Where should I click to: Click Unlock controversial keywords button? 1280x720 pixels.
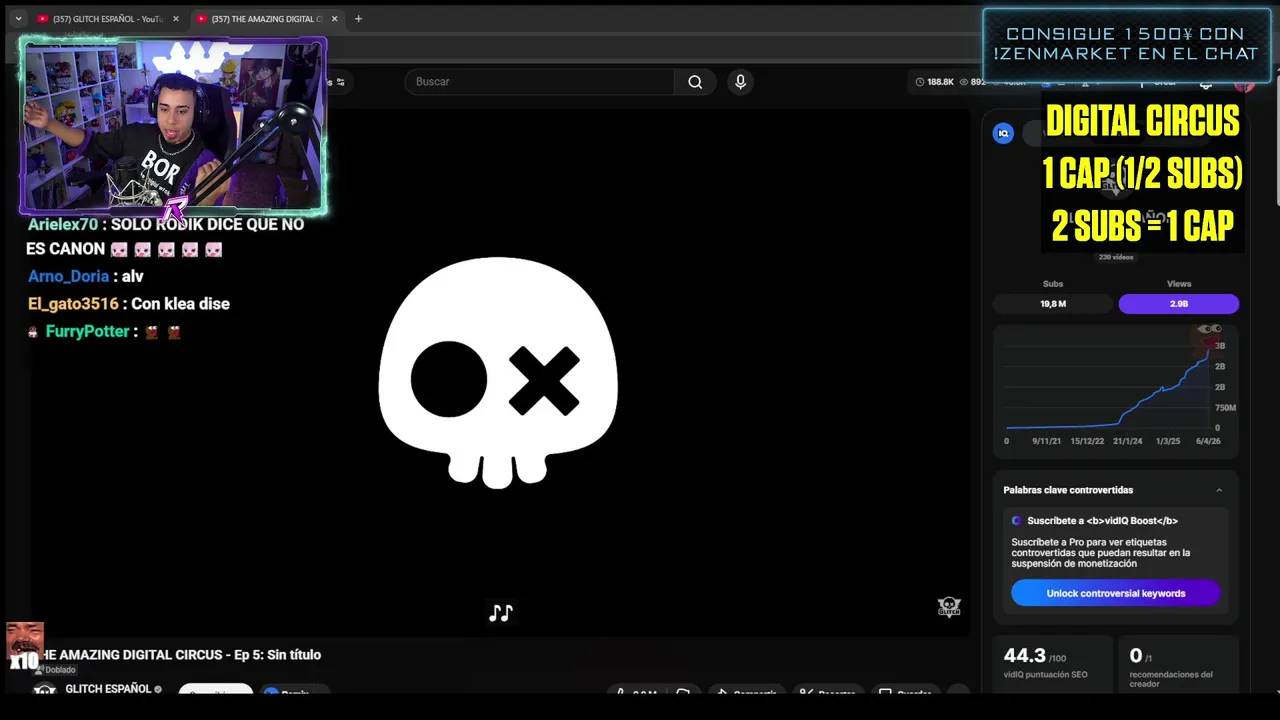pos(1116,593)
